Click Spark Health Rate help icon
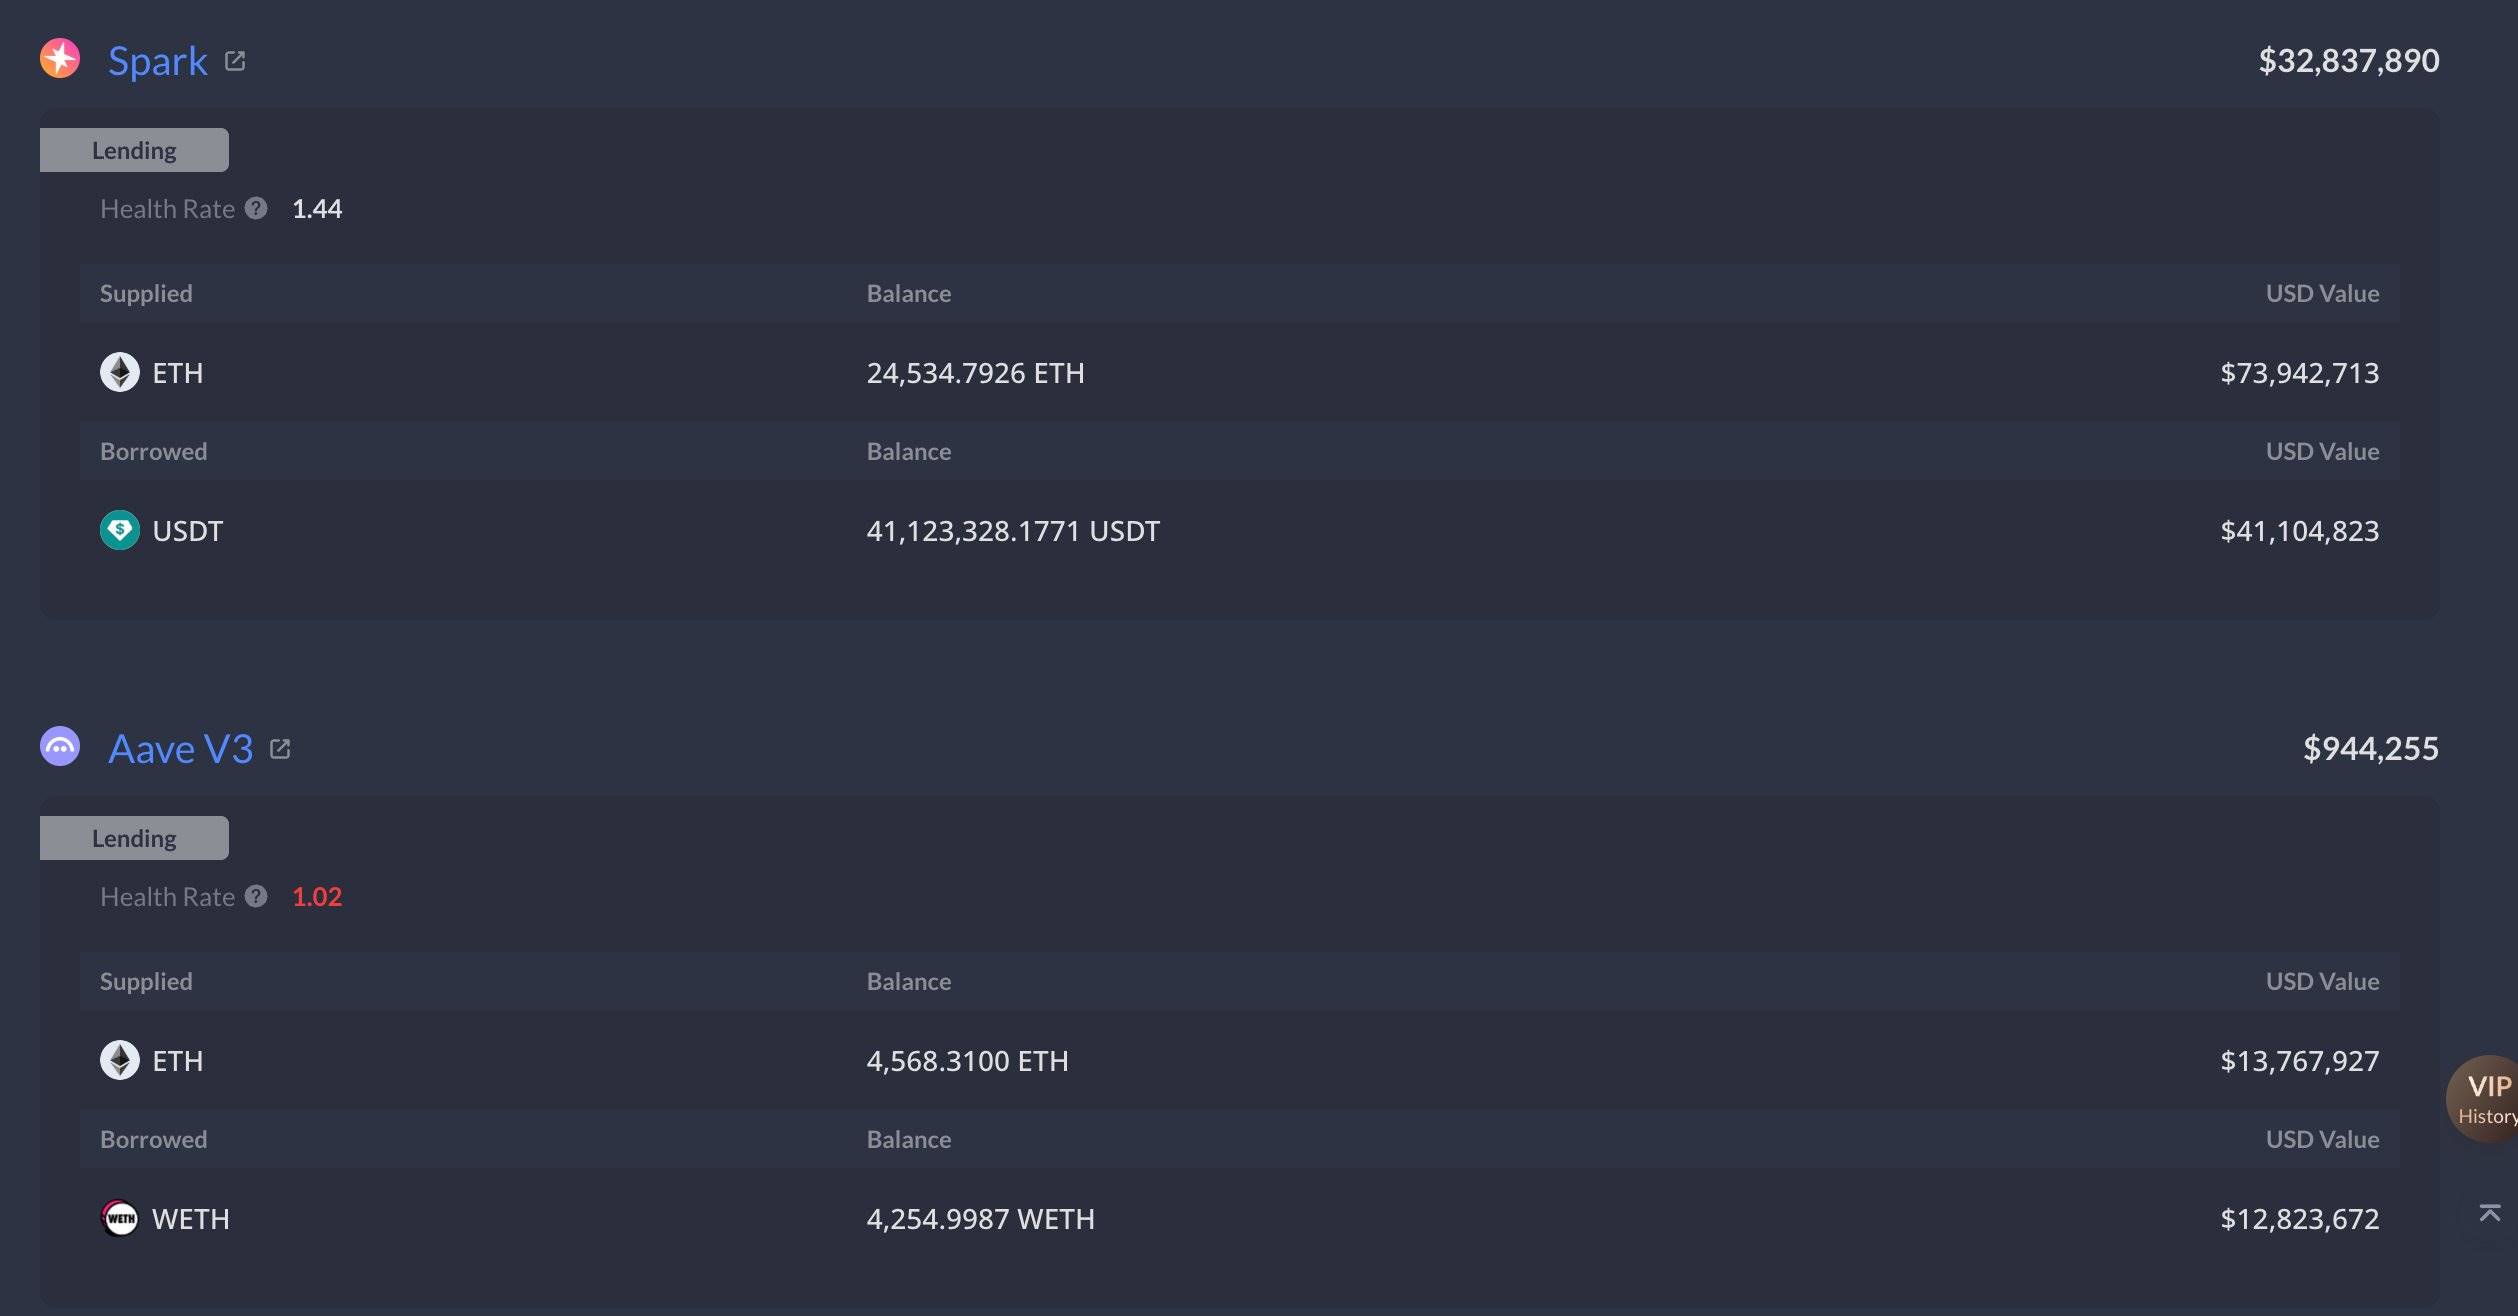Viewport: 2518px width, 1316px height. 256,208
